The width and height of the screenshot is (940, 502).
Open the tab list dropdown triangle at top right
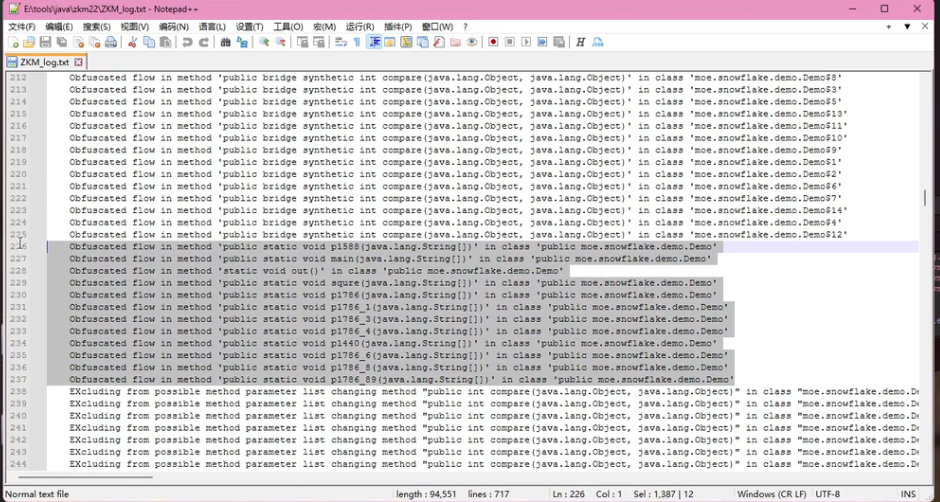pos(907,27)
